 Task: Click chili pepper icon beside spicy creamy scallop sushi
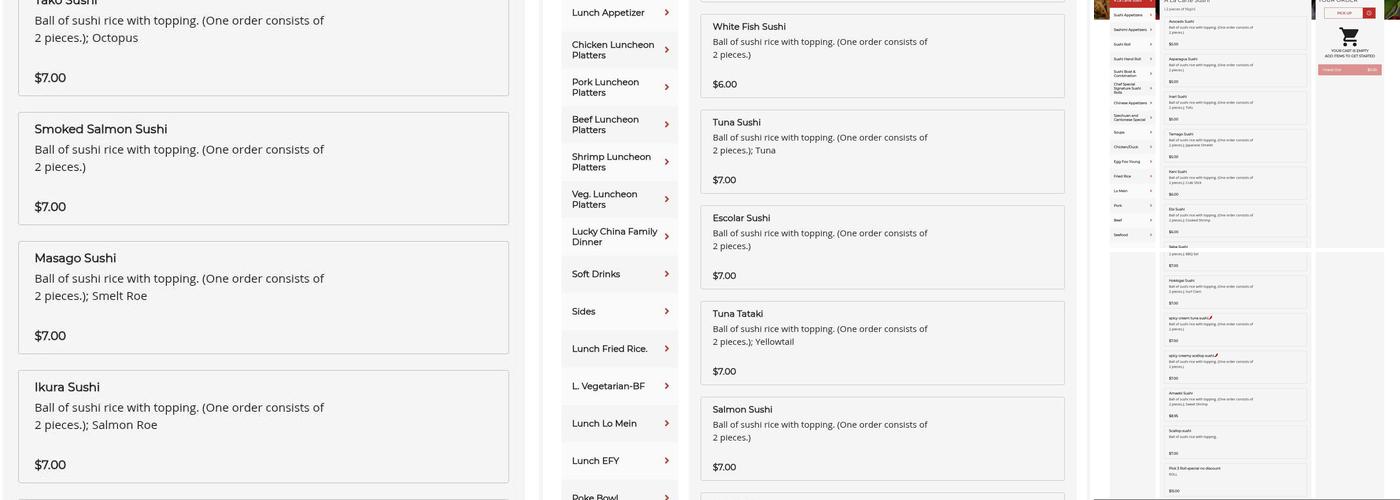(1215, 355)
